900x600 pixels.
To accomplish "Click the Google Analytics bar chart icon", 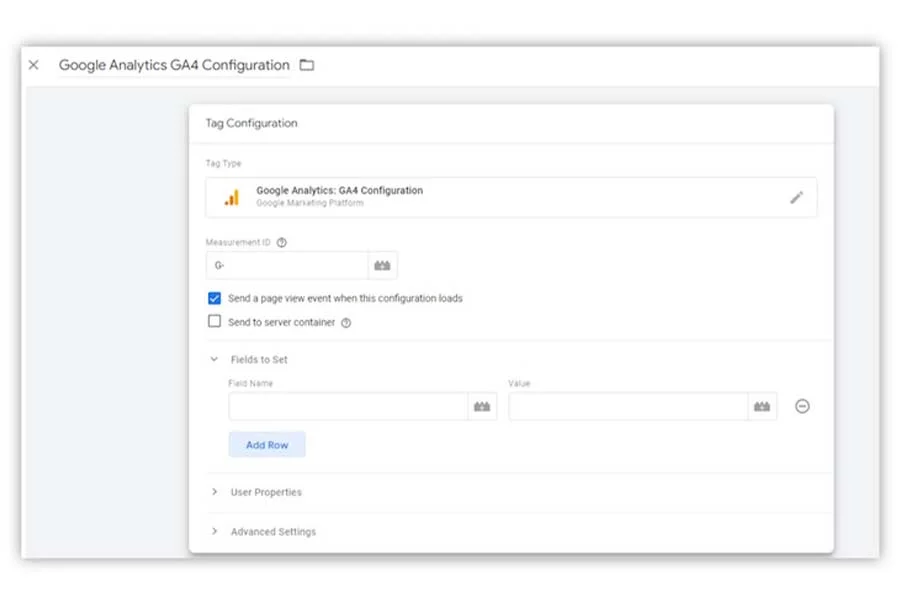I will pyautogui.click(x=232, y=198).
